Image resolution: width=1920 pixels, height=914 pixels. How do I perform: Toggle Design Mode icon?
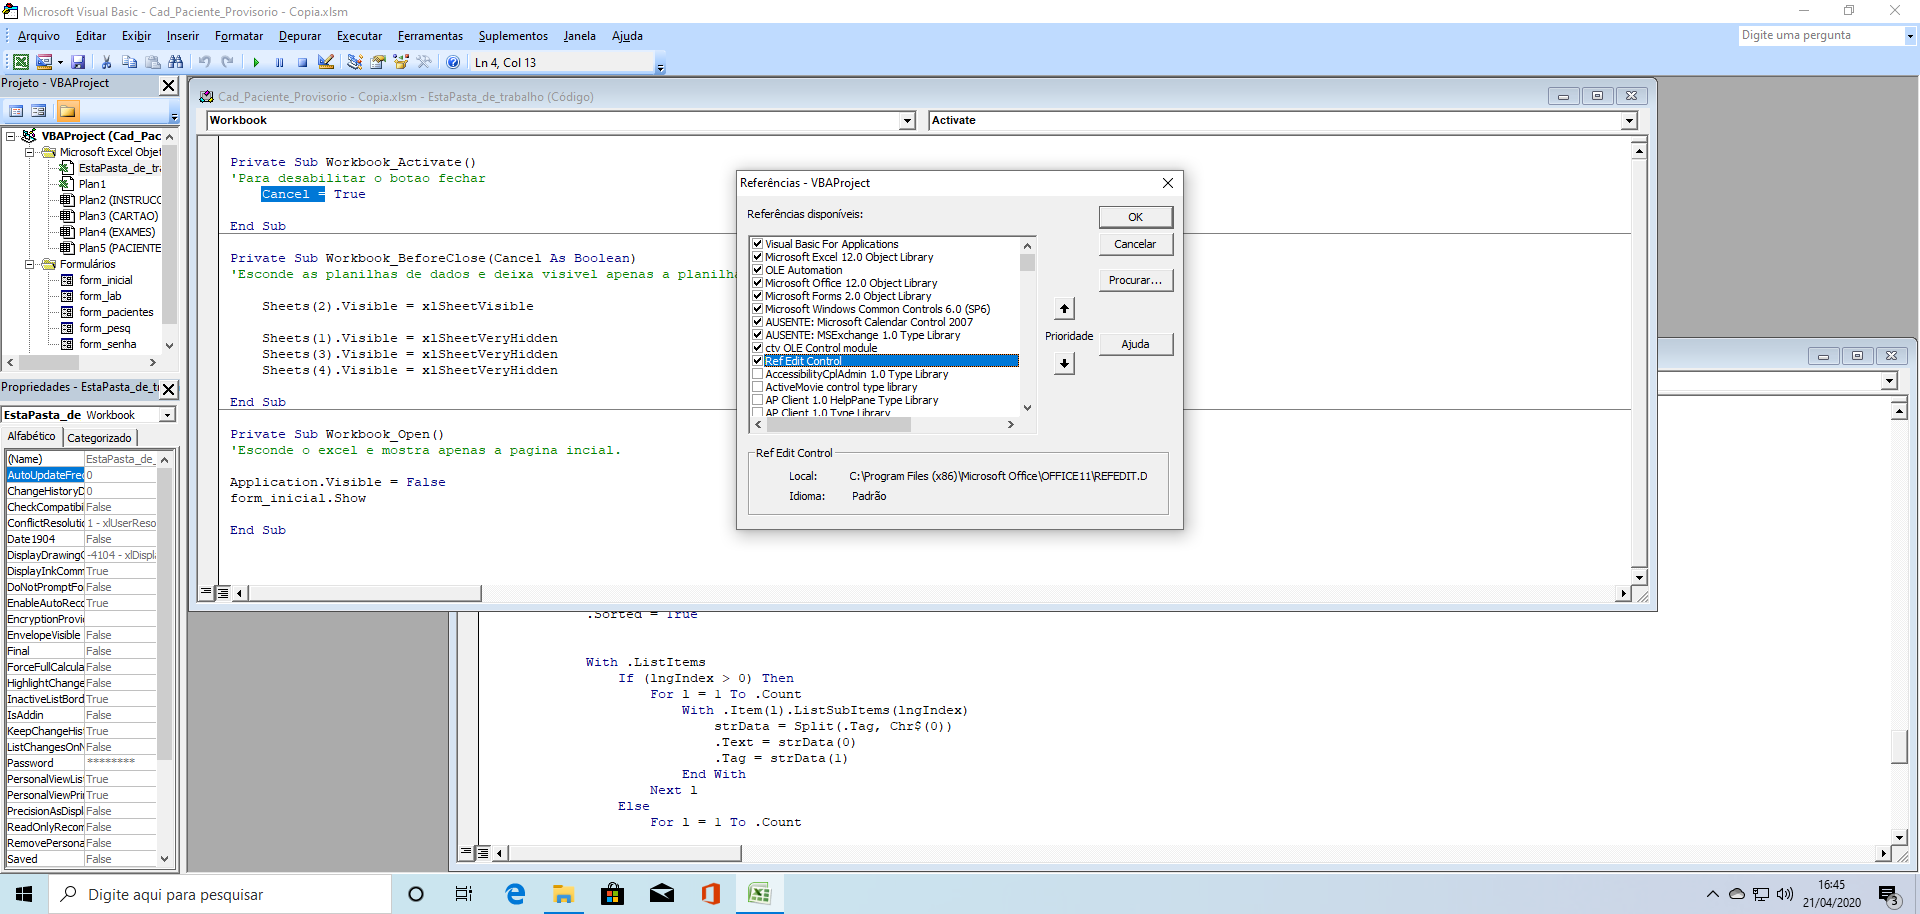click(326, 62)
